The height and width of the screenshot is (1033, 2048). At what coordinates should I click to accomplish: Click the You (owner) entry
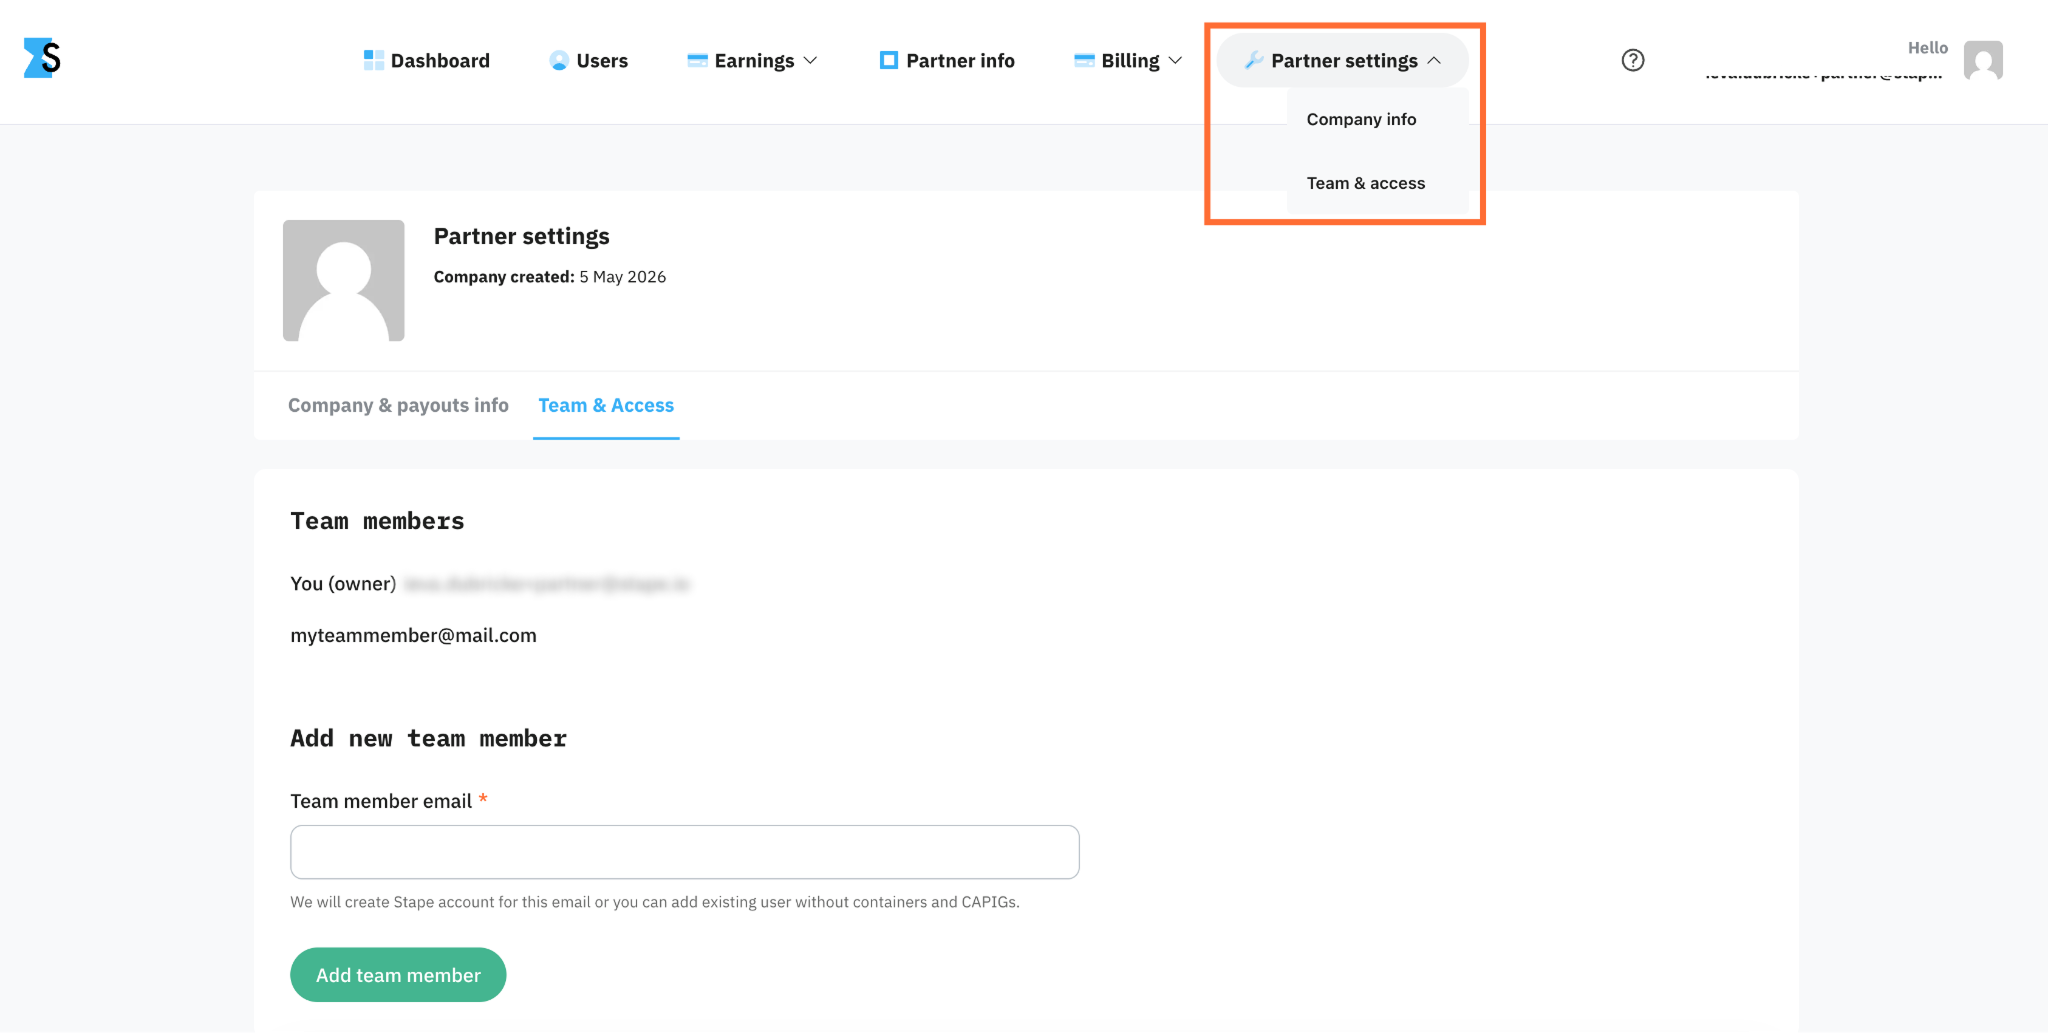343,583
